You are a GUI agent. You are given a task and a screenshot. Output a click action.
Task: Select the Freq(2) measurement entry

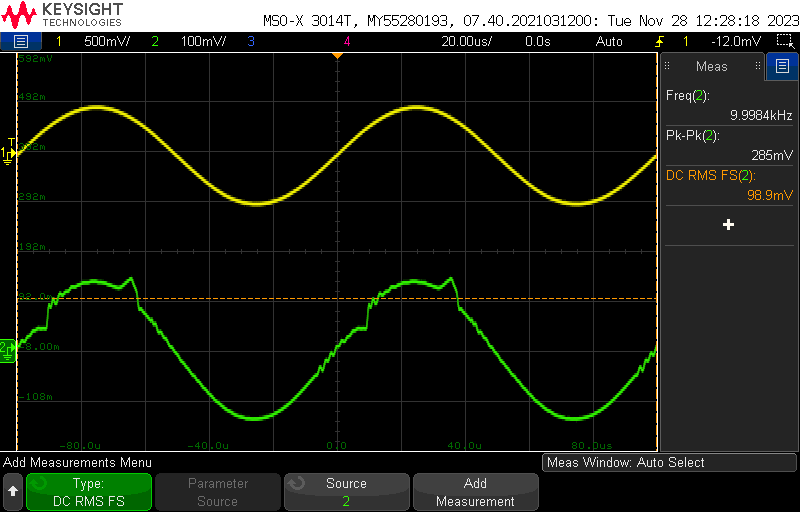(728, 105)
